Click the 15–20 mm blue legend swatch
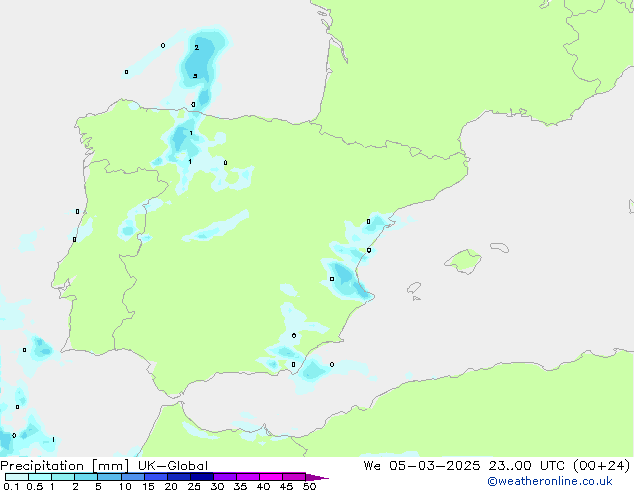The image size is (634, 490). click(155, 477)
